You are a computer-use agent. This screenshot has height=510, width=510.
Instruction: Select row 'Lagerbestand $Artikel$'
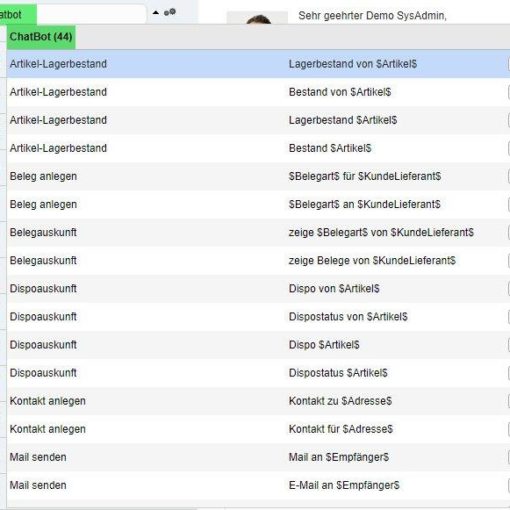258,120
